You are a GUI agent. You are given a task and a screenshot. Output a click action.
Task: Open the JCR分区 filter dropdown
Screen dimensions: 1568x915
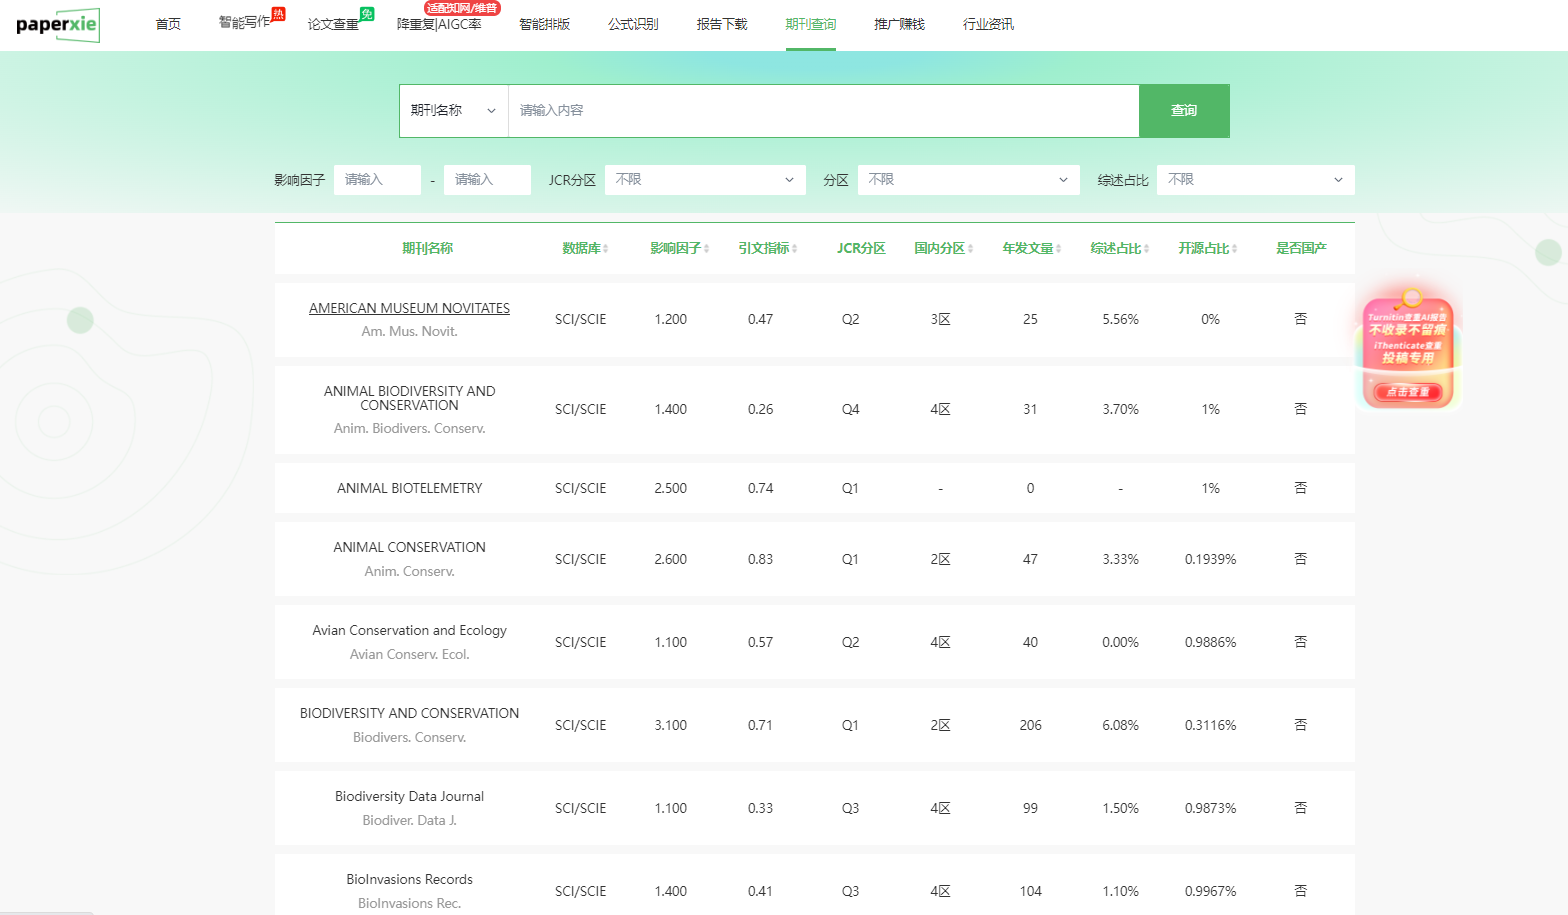(704, 180)
